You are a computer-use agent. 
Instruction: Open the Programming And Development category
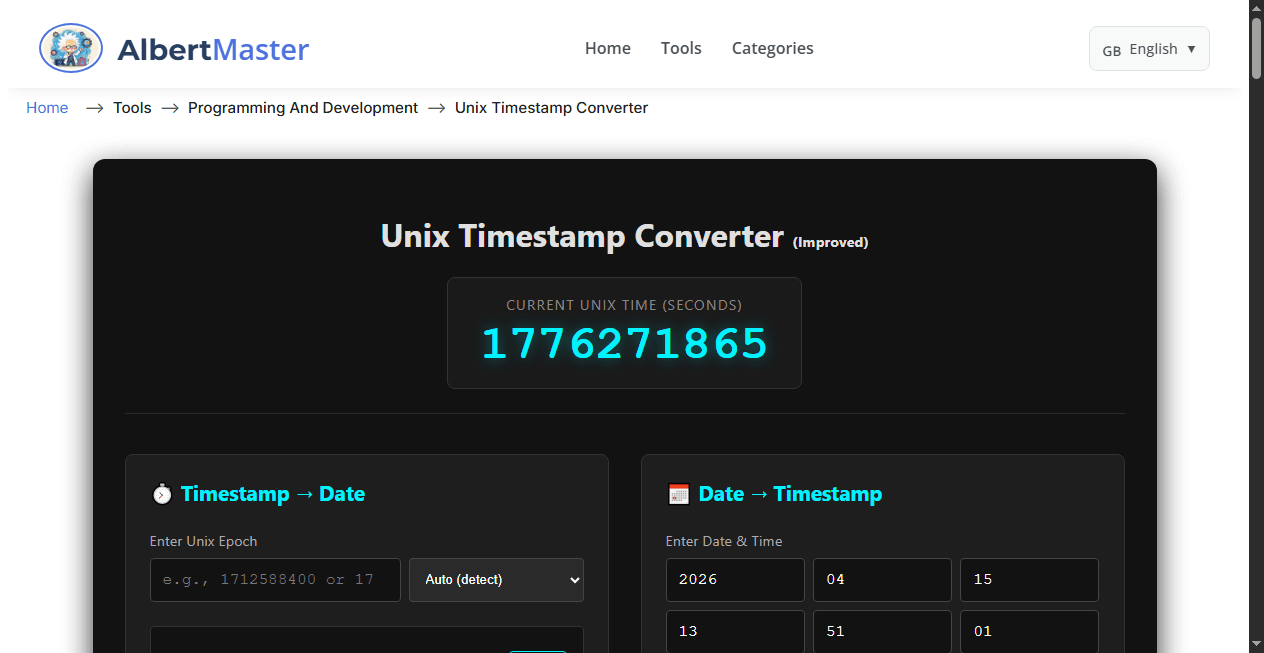tap(302, 107)
